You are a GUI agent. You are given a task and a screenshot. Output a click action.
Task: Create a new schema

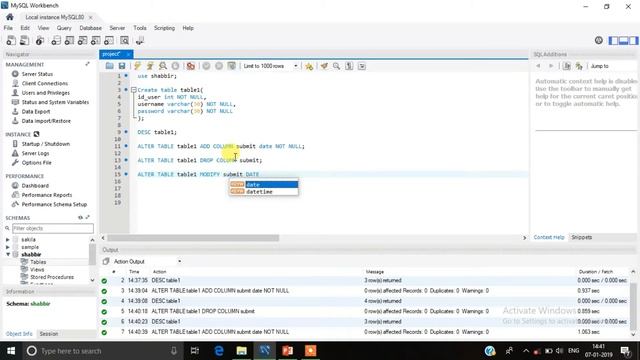[x=56, y=40]
